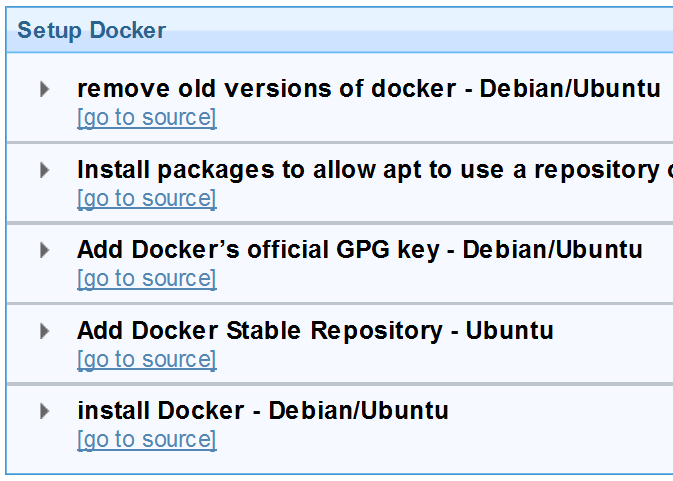Open go to source below install Docker
Viewport: 673px width, 481px height.
tap(147, 440)
